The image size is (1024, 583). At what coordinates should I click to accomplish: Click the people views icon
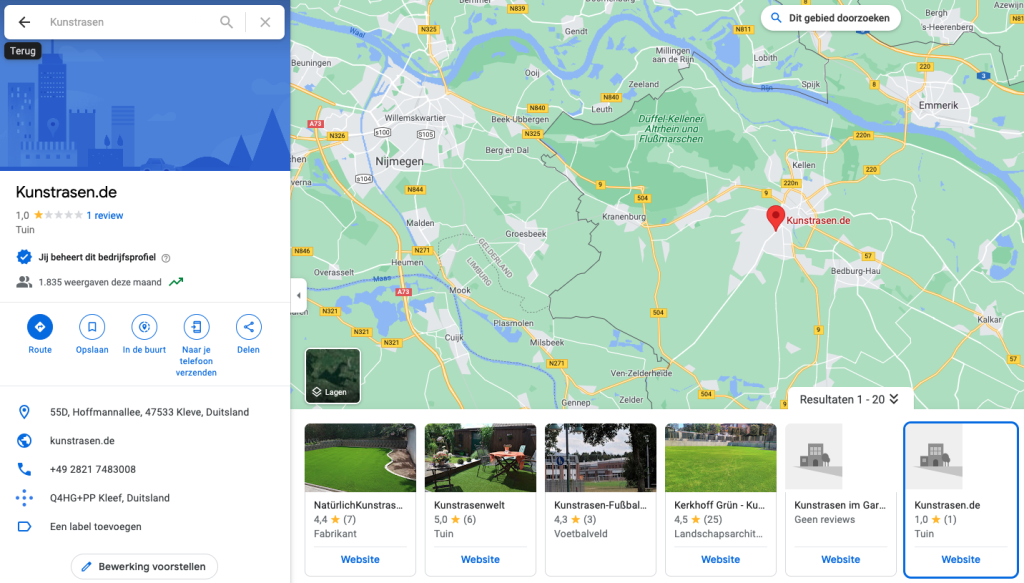[x=24, y=282]
